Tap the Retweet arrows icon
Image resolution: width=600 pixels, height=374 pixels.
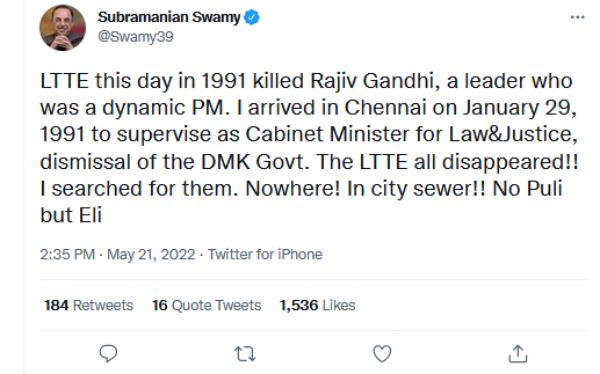[x=245, y=354]
